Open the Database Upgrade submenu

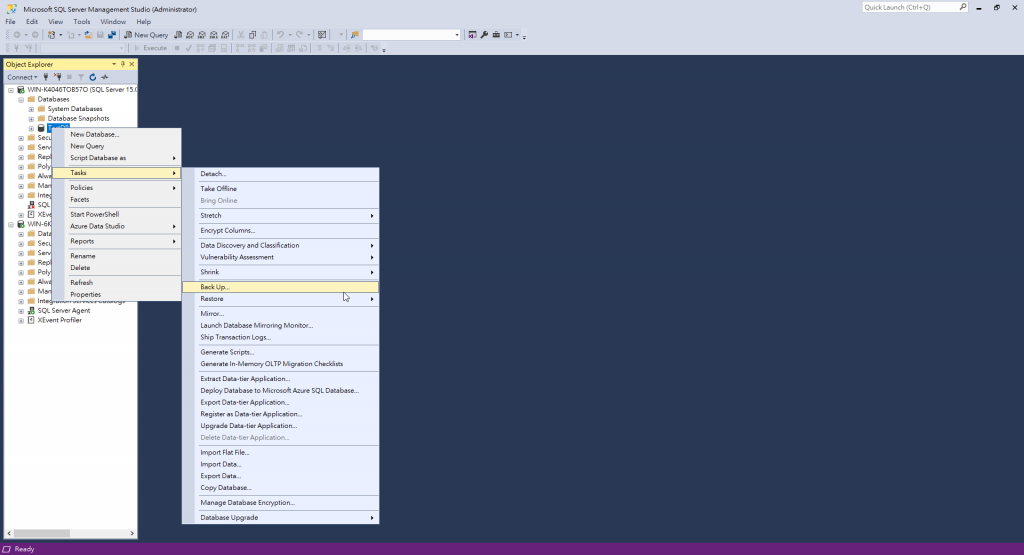pos(280,518)
